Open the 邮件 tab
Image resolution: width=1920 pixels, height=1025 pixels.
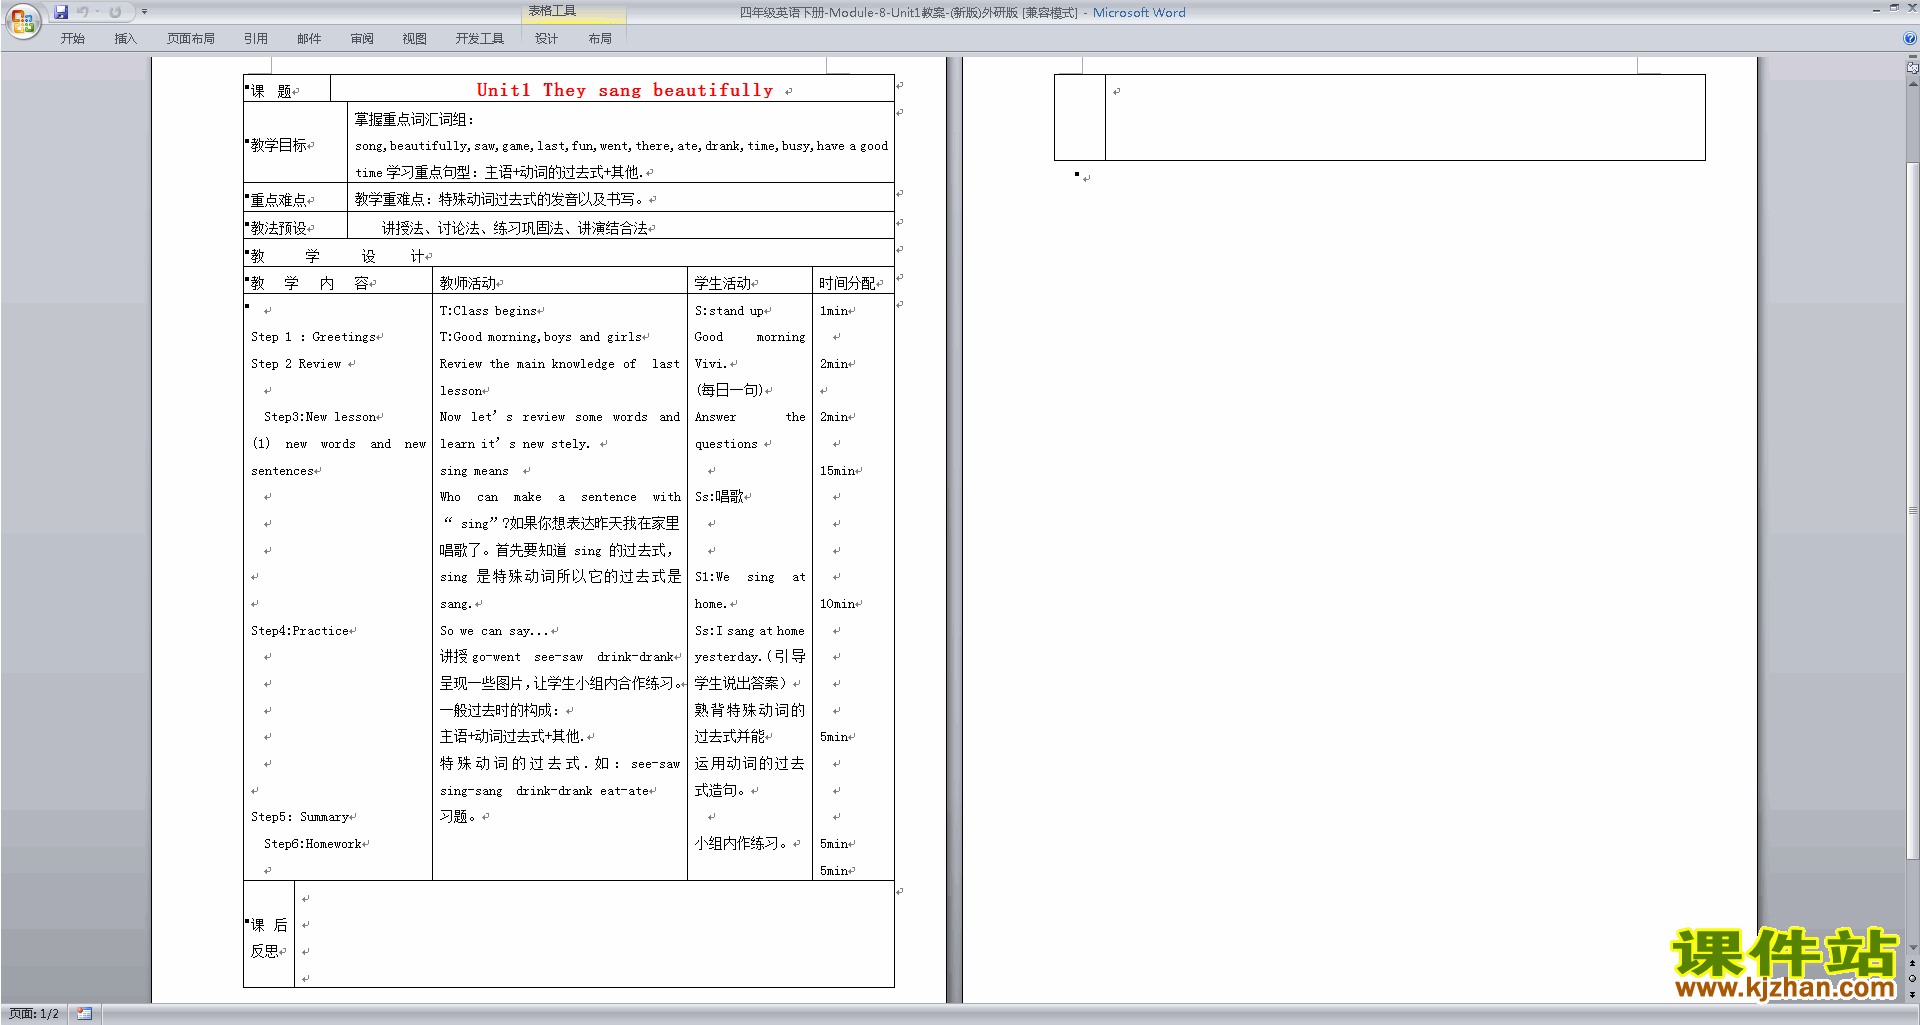[x=309, y=38]
